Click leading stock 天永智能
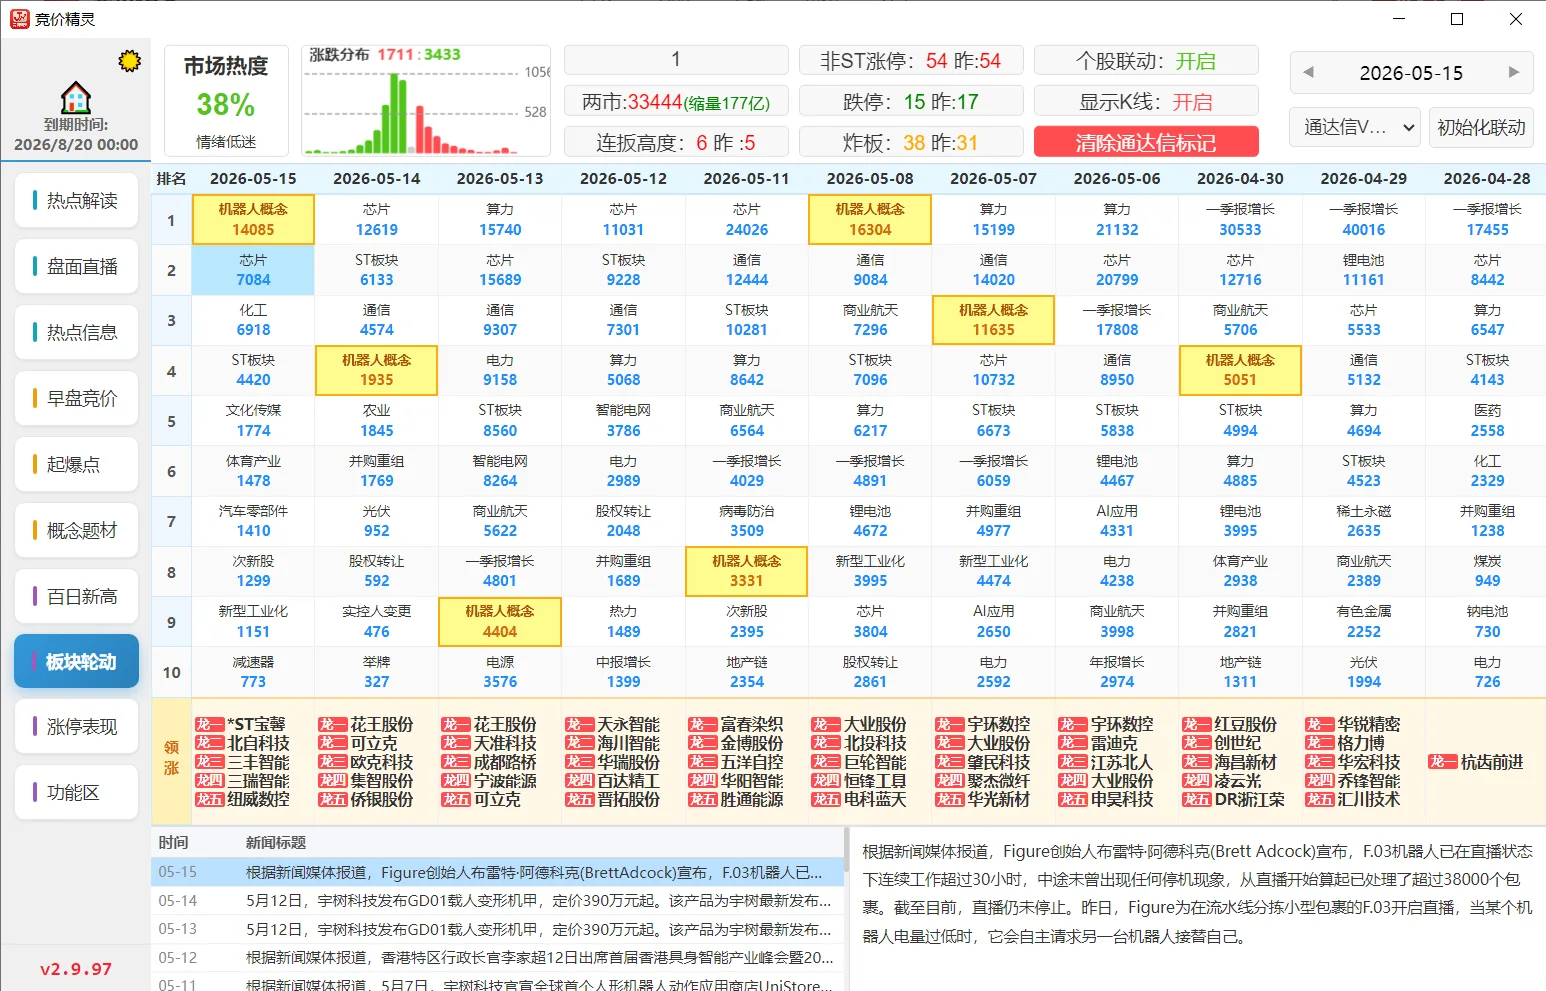The height and width of the screenshot is (991, 1546). point(628,724)
